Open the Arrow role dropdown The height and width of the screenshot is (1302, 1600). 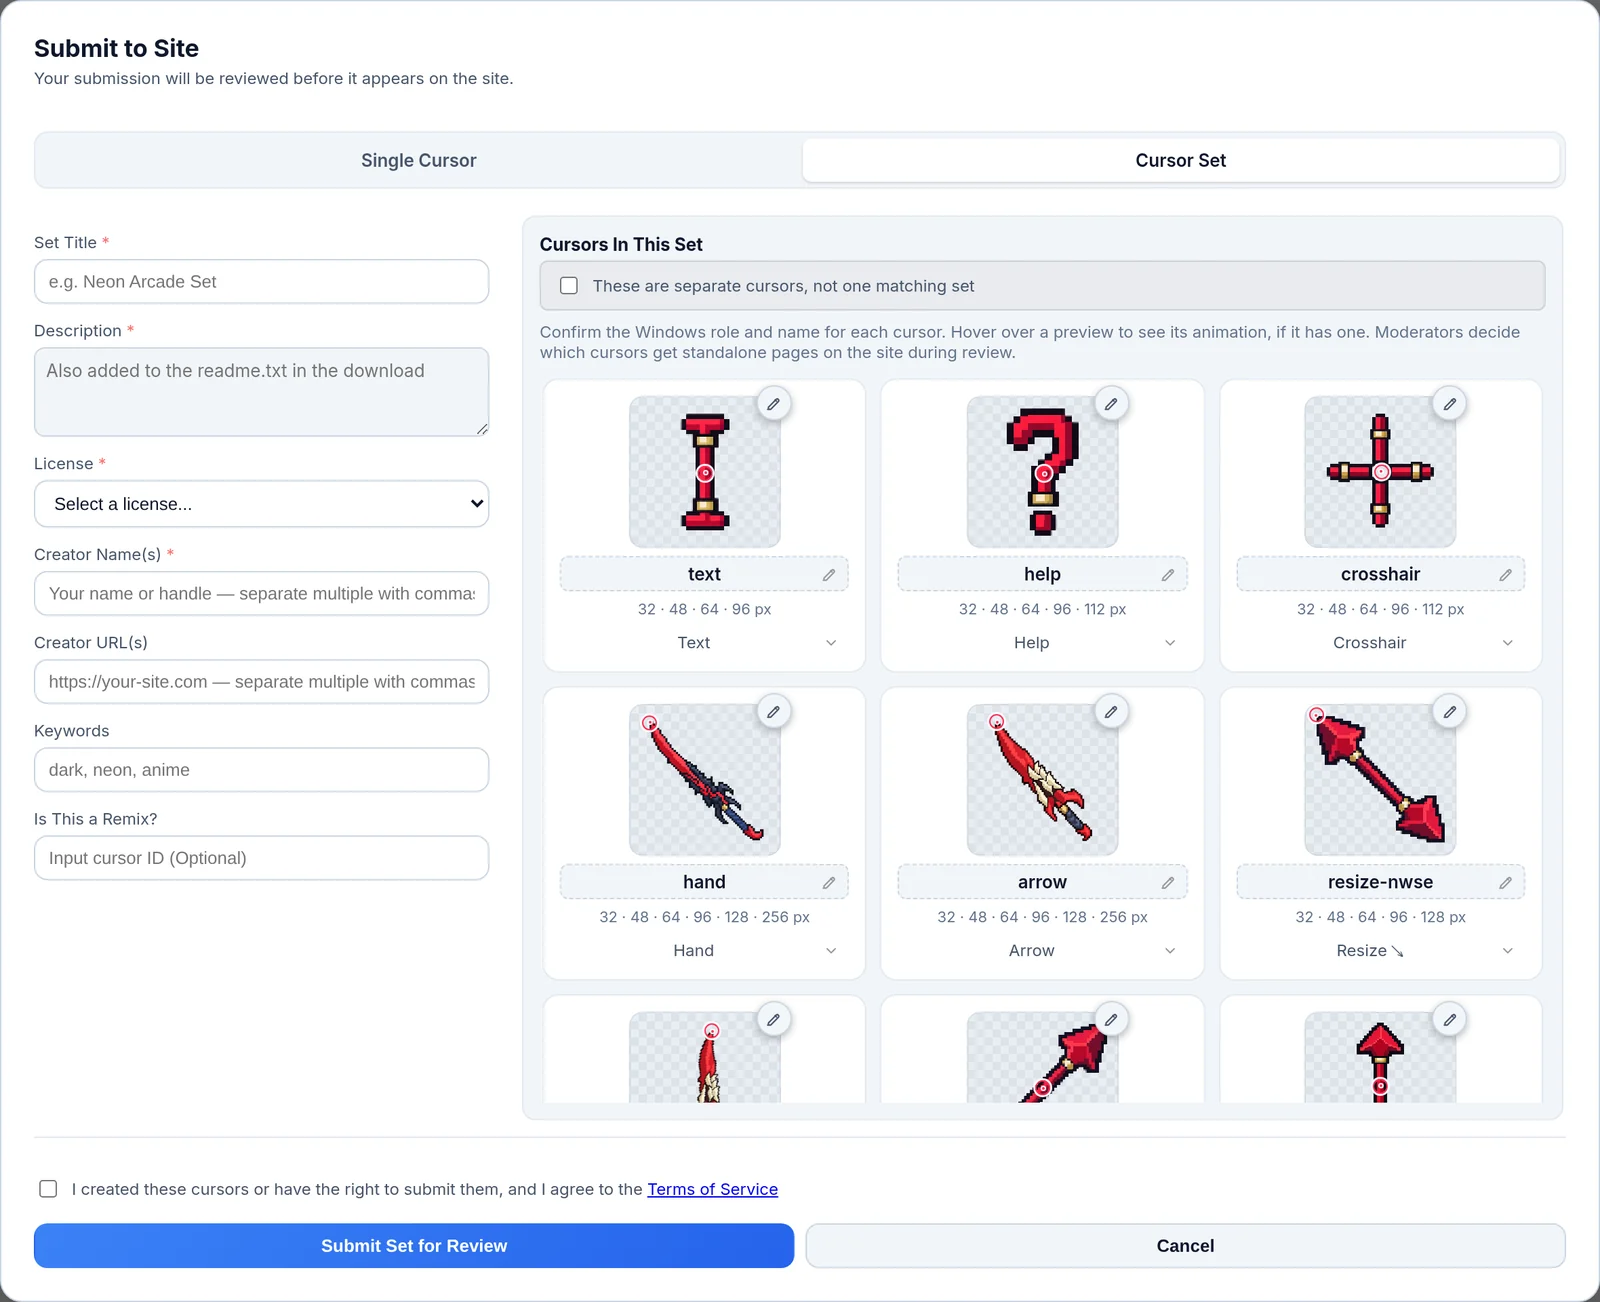(x=1043, y=951)
